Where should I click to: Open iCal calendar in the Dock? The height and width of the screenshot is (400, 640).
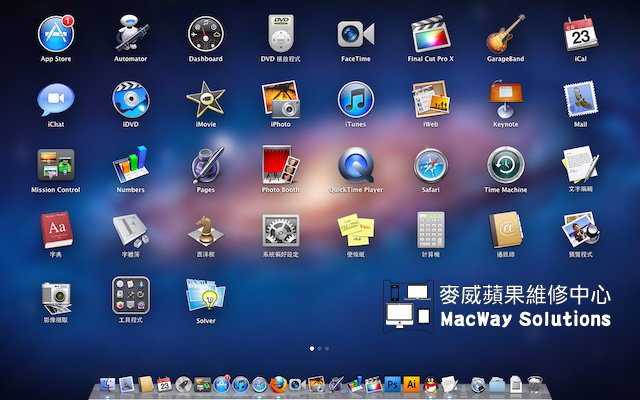(x=164, y=384)
